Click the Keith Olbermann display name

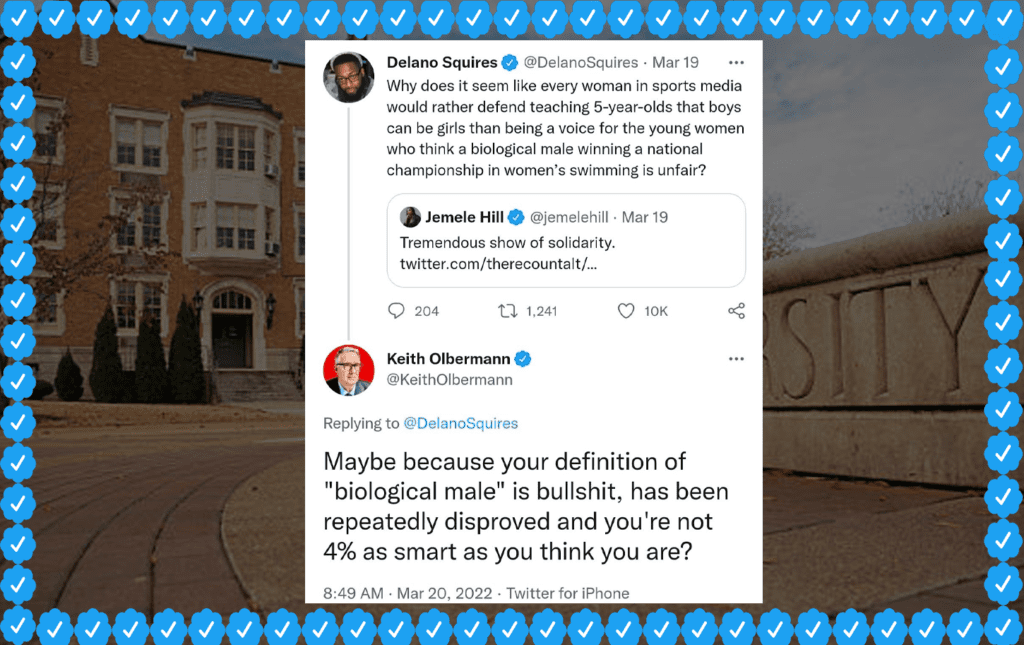click(x=449, y=359)
